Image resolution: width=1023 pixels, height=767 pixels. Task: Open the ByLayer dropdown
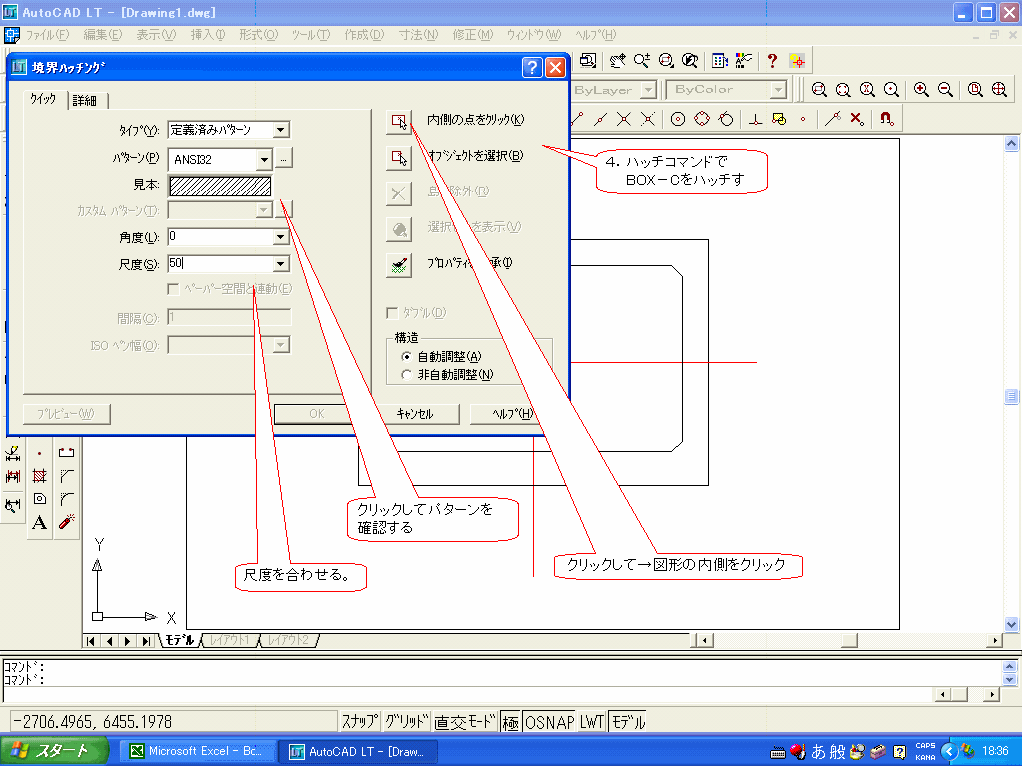[648, 90]
